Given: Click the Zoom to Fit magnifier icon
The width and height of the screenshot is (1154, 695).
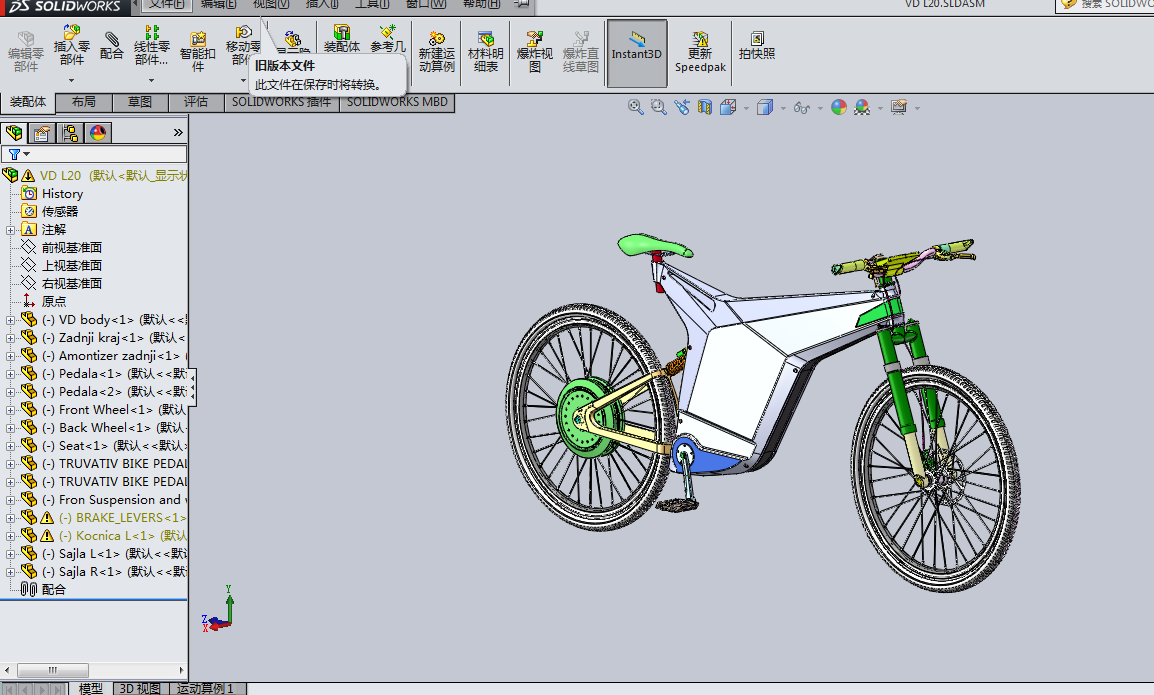Looking at the screenshot, I should point(635,107).
